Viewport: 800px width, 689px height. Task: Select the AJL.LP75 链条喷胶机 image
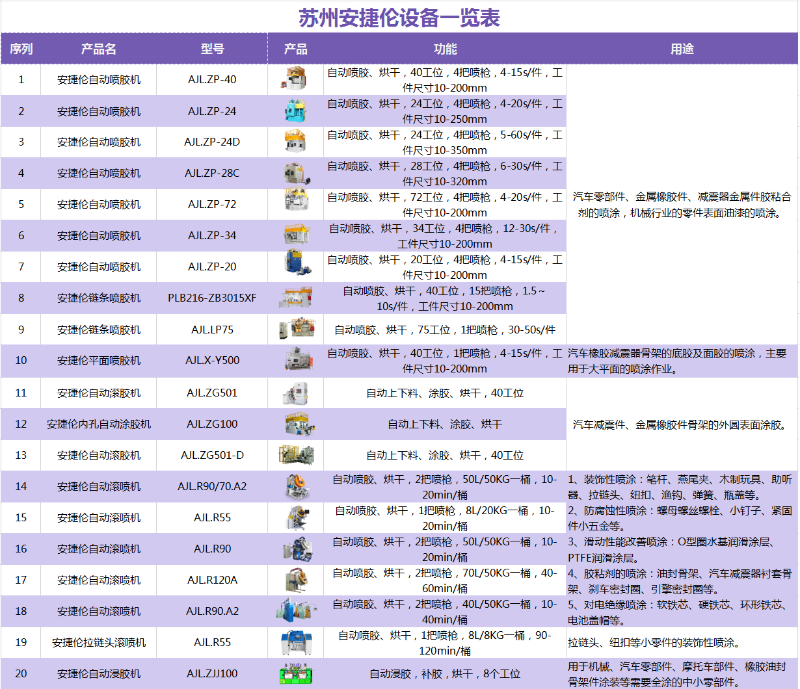(x=295, y=329)
